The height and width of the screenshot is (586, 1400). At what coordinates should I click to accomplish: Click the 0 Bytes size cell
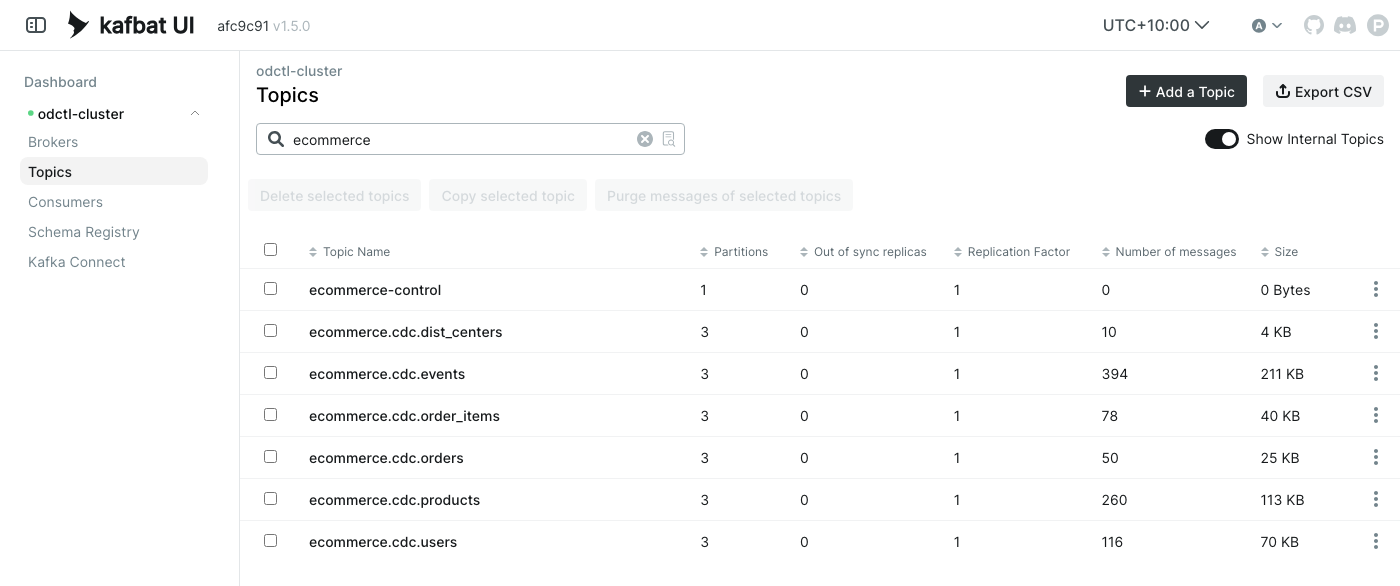tap(1285, 290)
